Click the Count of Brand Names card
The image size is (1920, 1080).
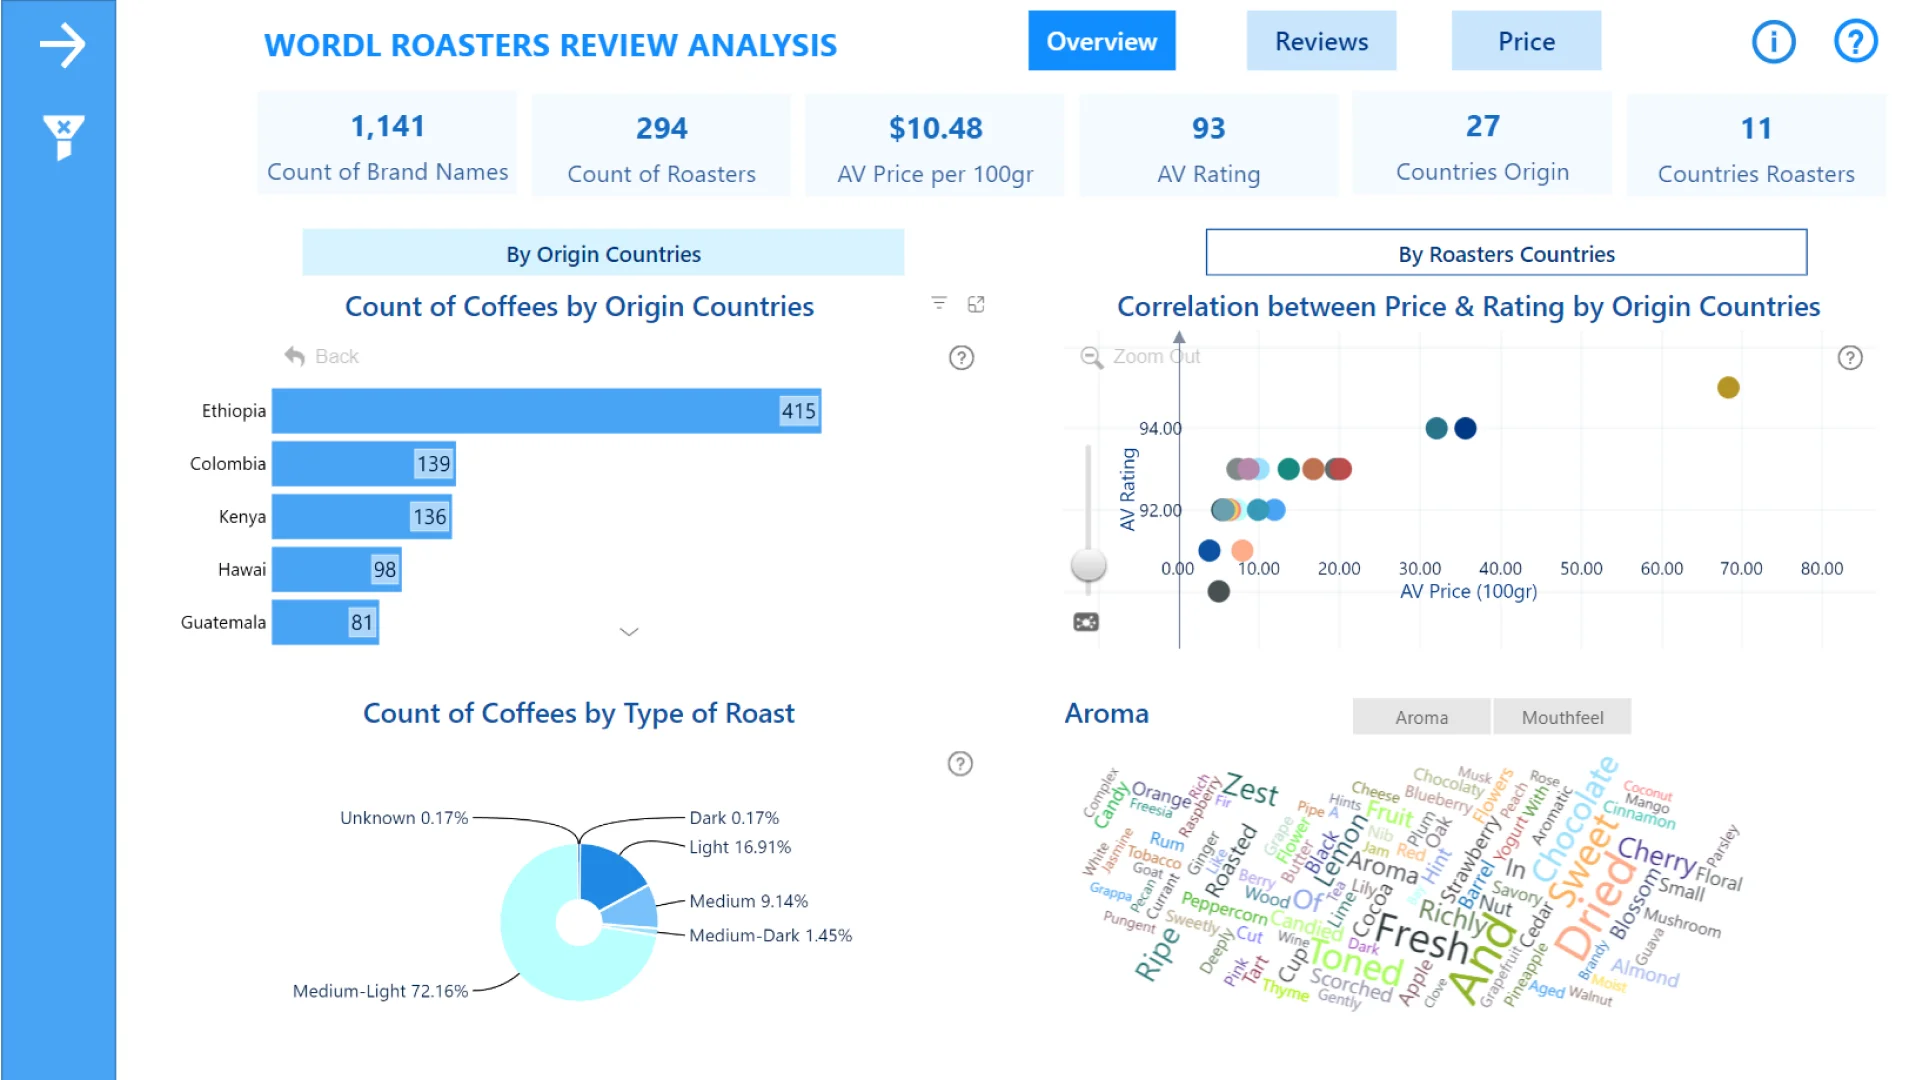387,143
